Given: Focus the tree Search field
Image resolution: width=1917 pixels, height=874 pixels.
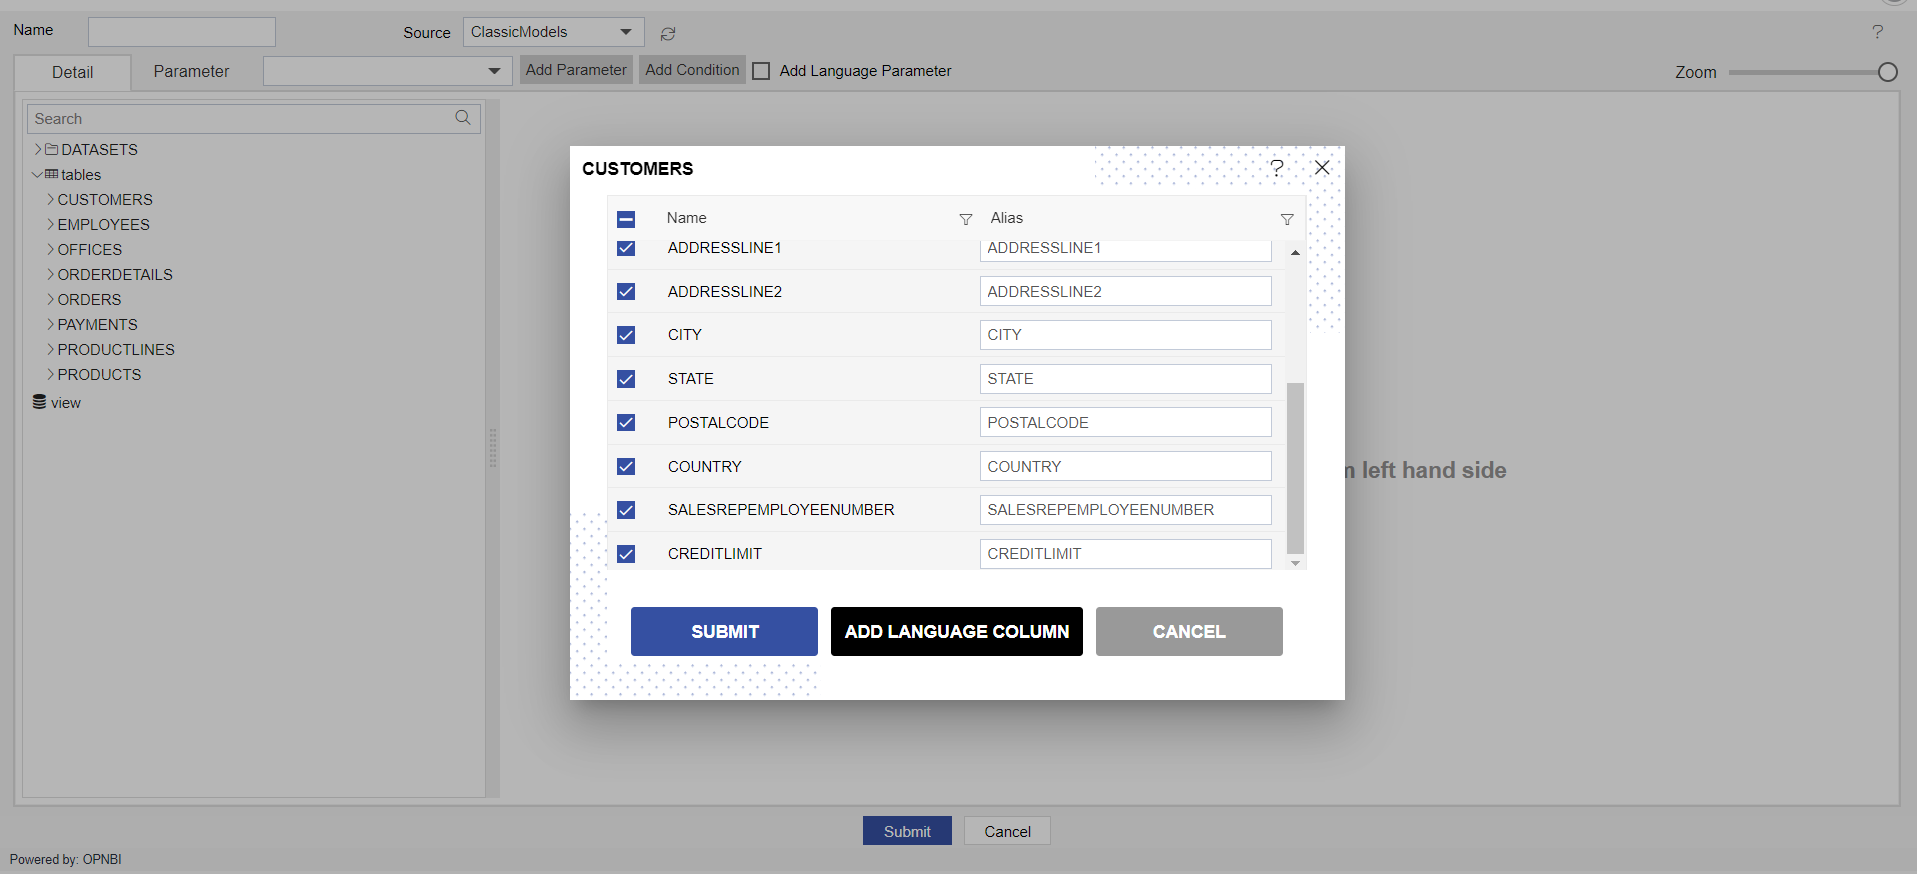Looking at the screenshot, I should pyautogui.click(x=254, y=118).
